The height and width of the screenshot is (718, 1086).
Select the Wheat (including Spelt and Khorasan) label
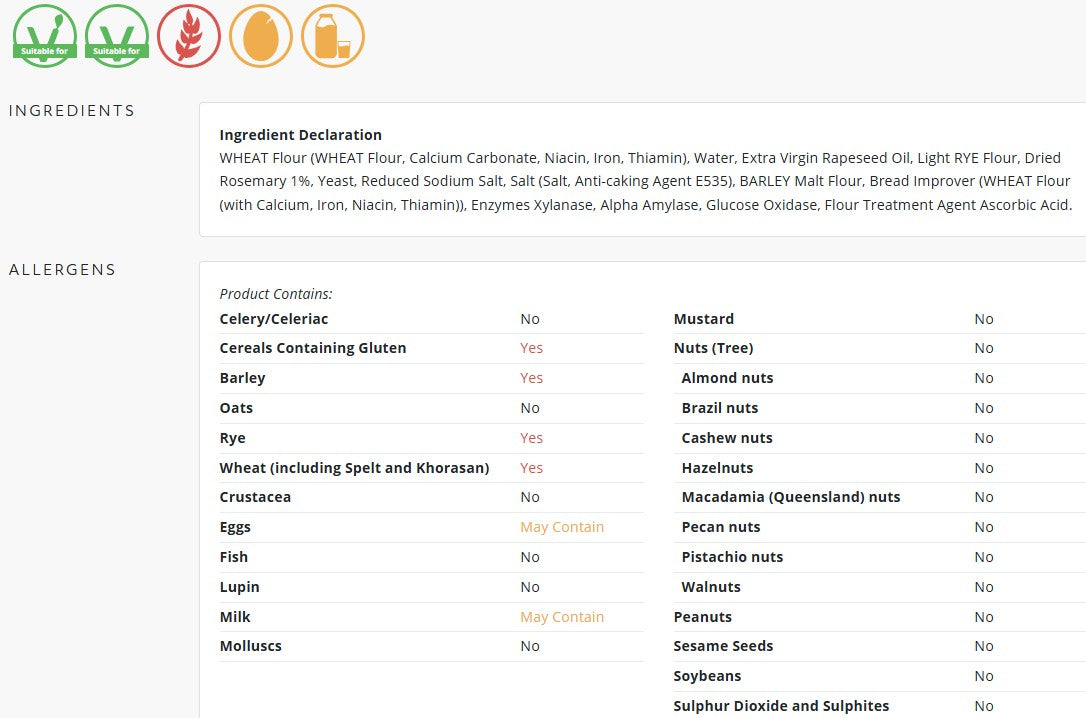[x=355, y=468]
